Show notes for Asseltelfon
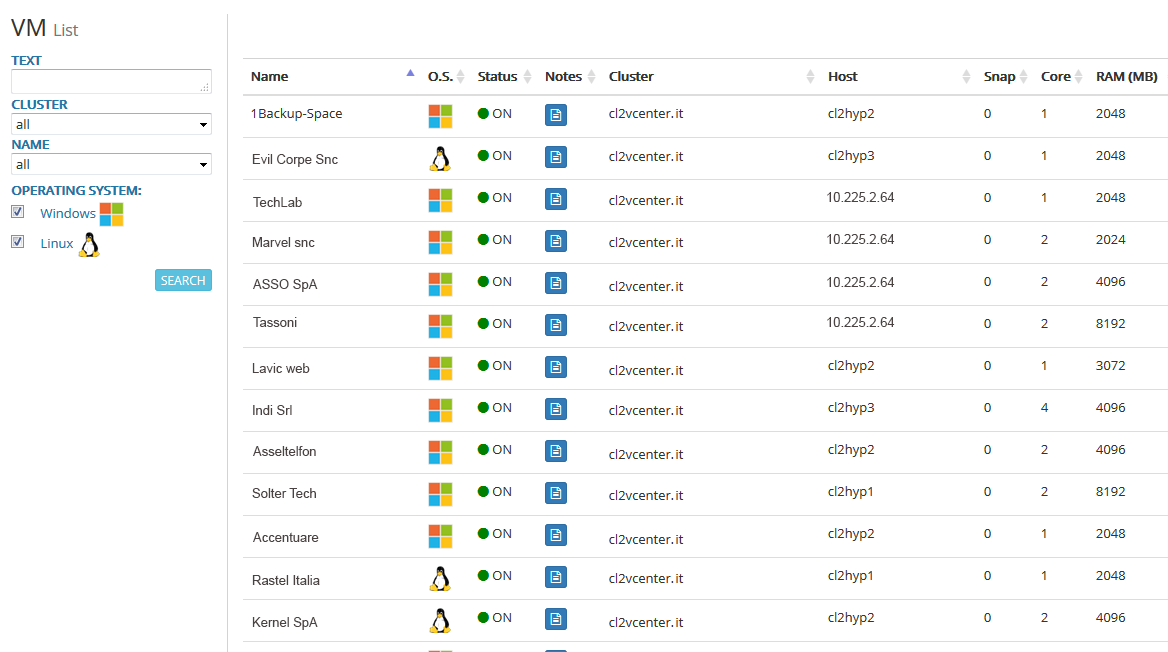The width and height of the screenshot is (1168, 652). pos(556,451)
